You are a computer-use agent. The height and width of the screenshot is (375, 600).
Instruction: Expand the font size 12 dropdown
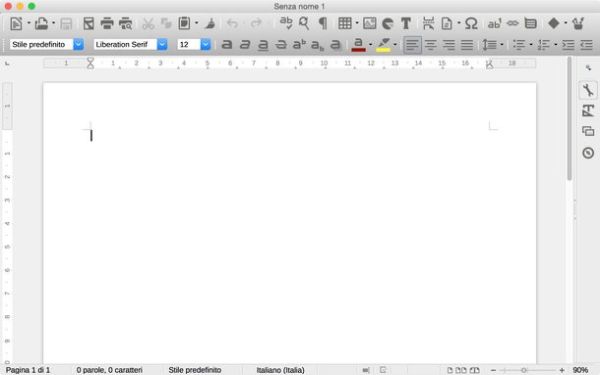(x=205, y=44)
